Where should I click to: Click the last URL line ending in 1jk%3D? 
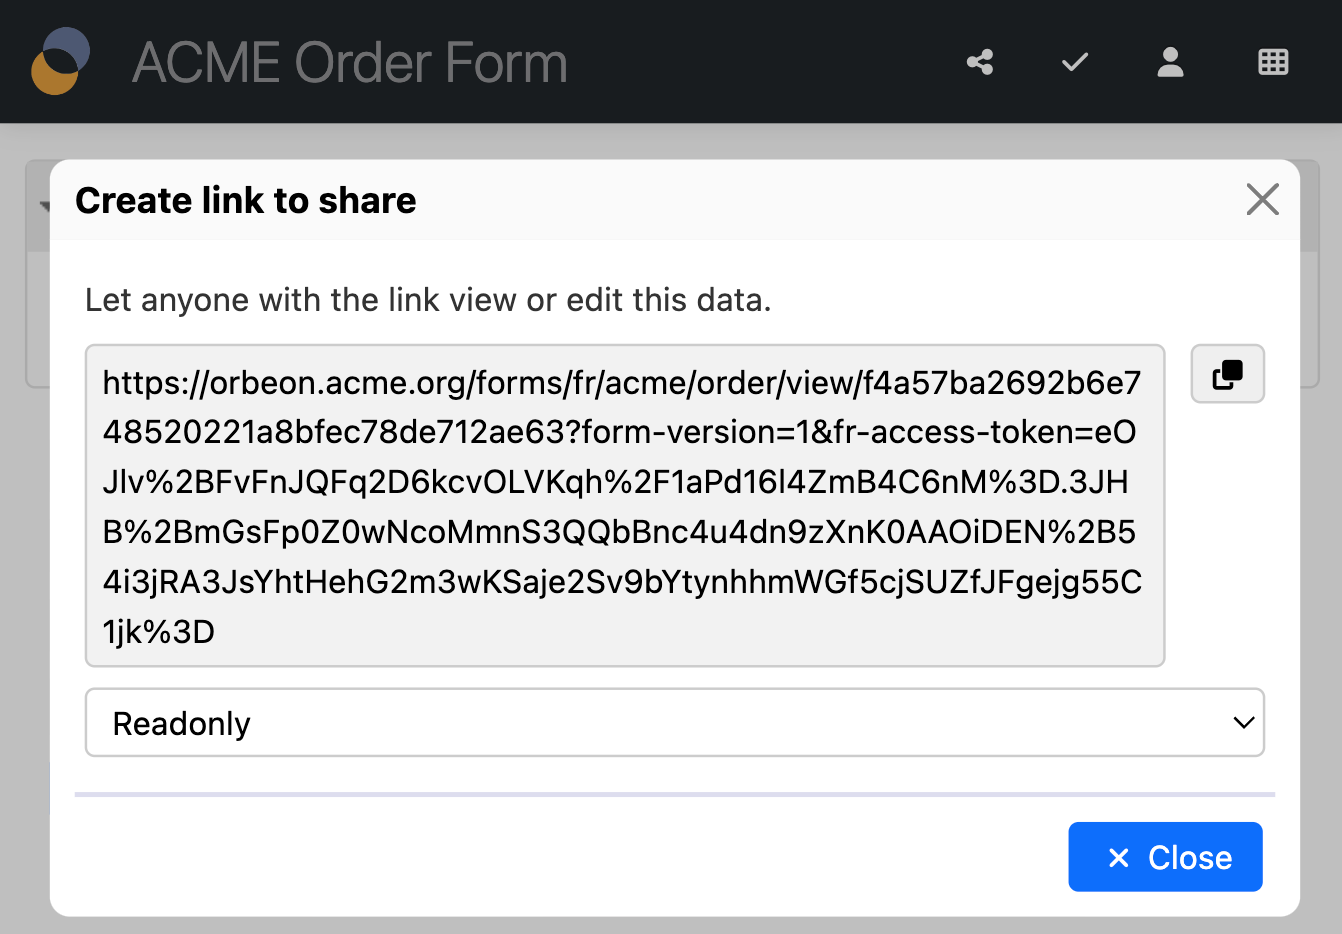click(159, 632)
